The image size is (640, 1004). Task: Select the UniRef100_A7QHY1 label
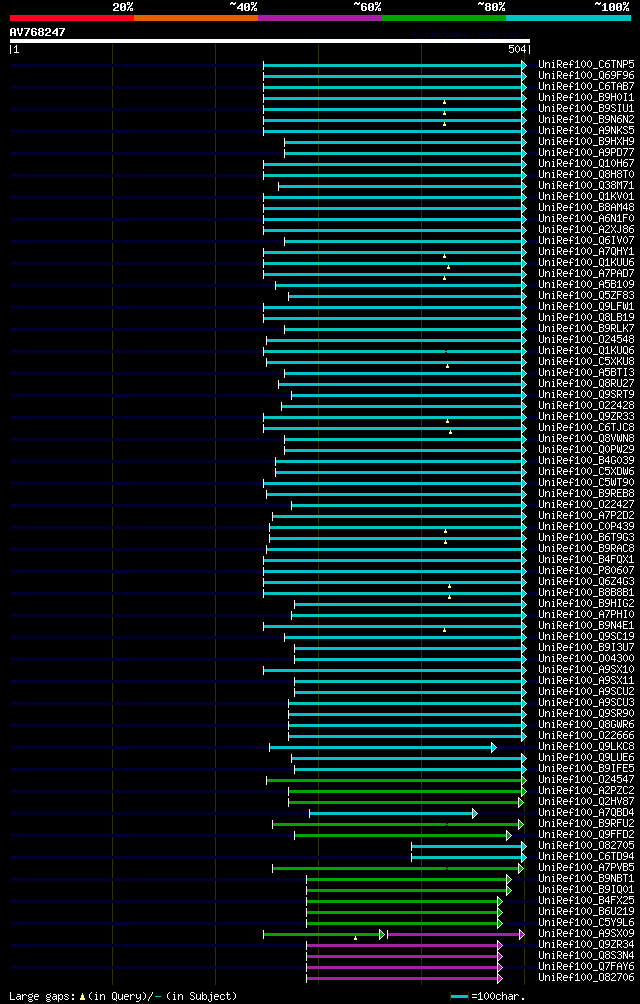(586, 252)
